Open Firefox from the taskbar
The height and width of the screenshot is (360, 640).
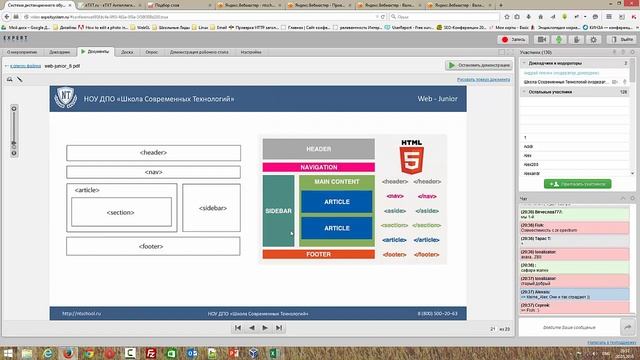tap(68, 353)
